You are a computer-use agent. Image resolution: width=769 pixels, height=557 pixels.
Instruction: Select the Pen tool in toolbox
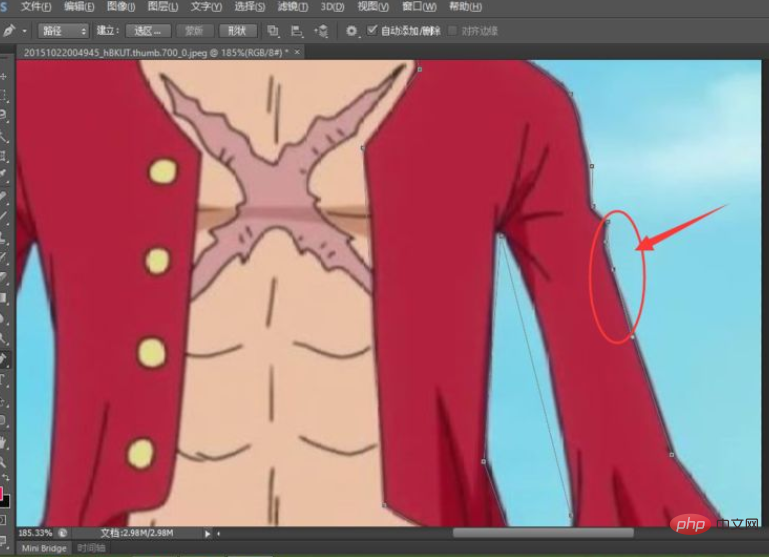click(x=3, y=359)
